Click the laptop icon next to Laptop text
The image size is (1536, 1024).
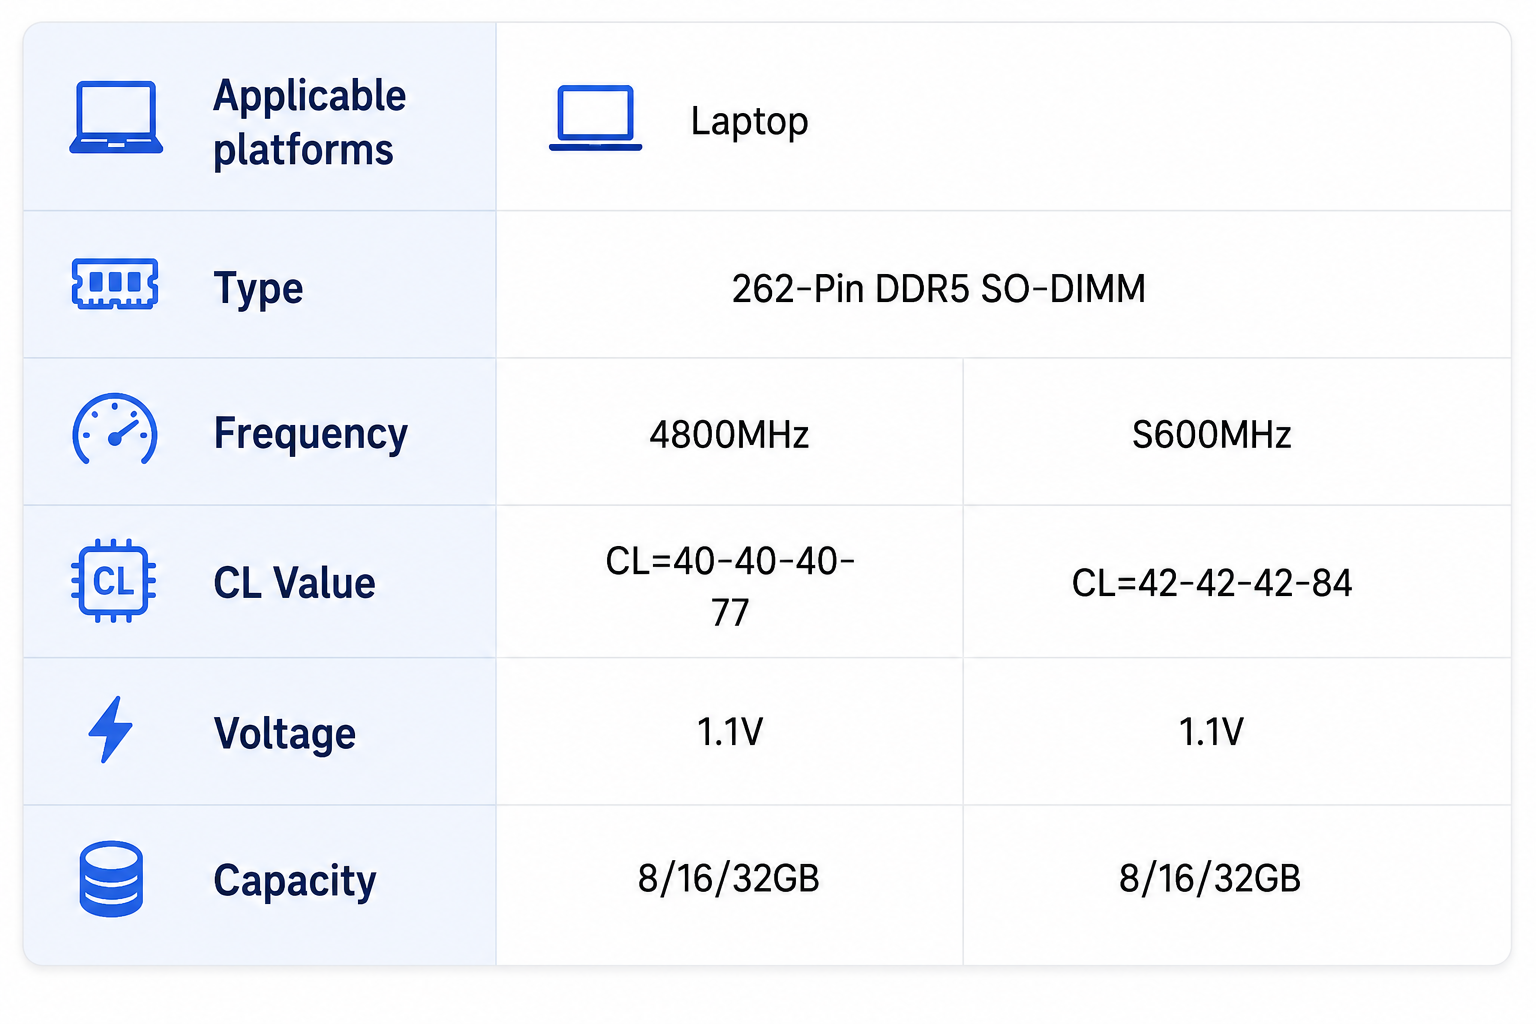(x=595, y=119)
